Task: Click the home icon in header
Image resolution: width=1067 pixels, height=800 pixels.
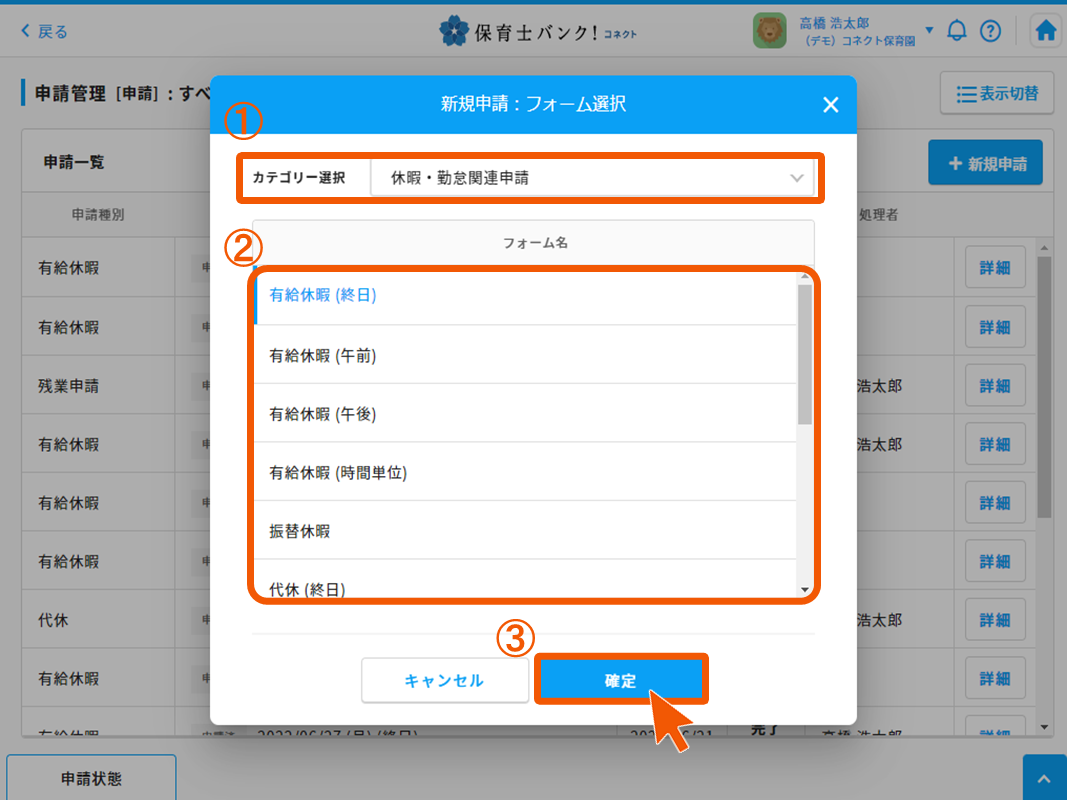Action: (x=1045, y=31)
